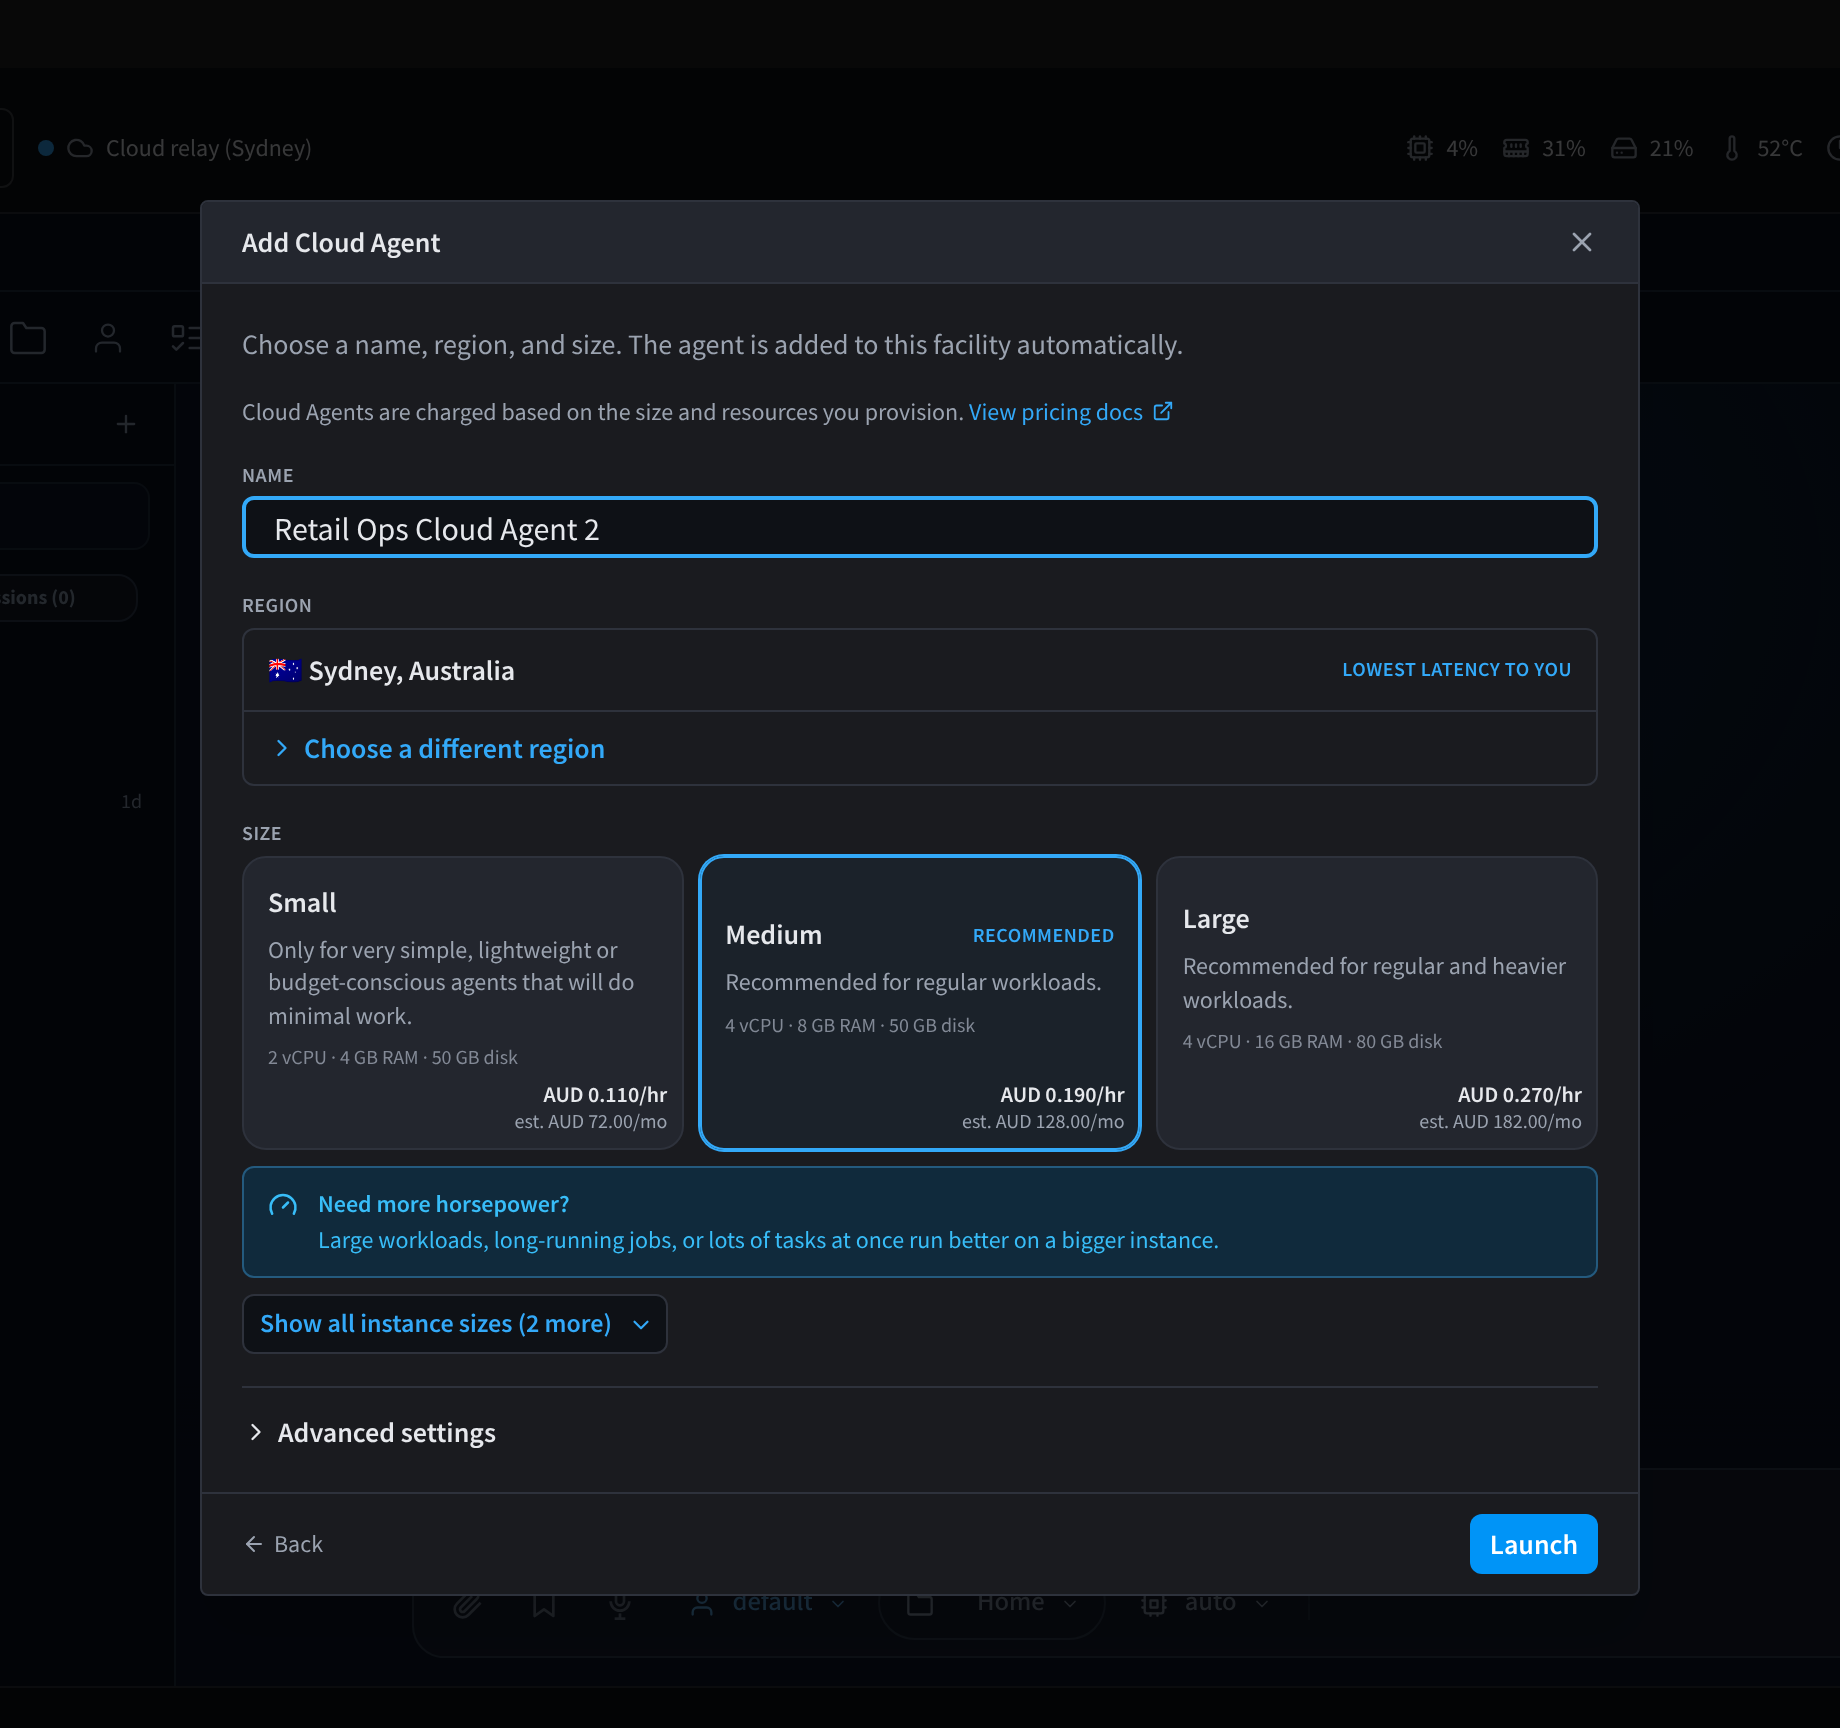Go Back to the previous step
The height and width of the screenshot is (1728, 1840).
pyautogui.click(x=284, y=1544)
